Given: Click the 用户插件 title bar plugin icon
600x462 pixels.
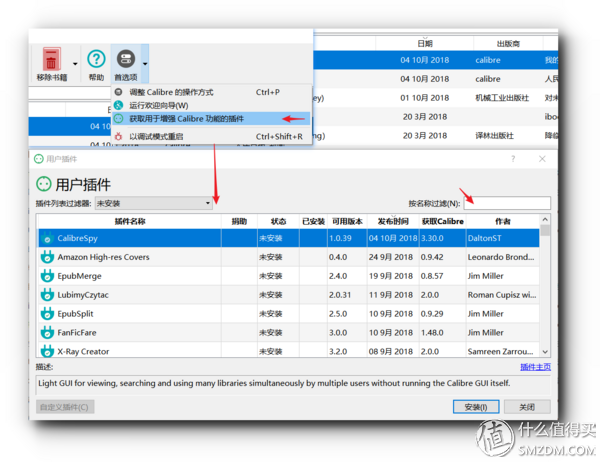Looking at the screenshot, I should (x=39, y=159).
